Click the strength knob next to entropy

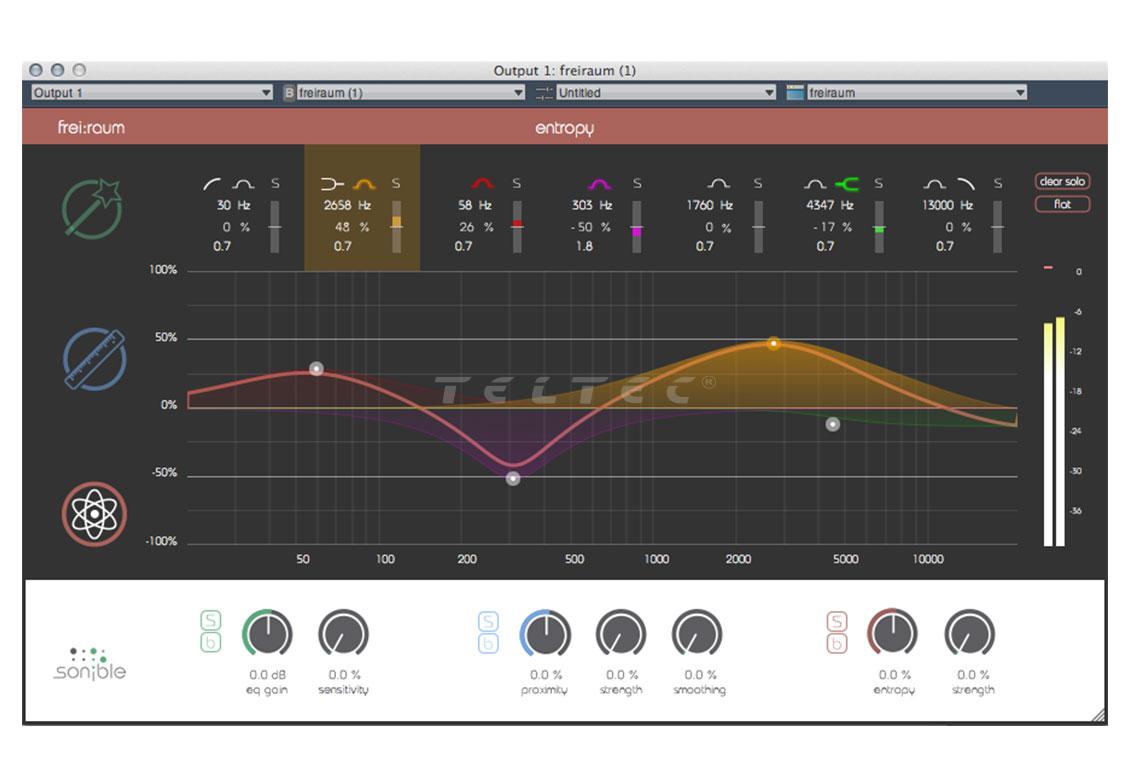pyautogui.click(x=970, y=634)
